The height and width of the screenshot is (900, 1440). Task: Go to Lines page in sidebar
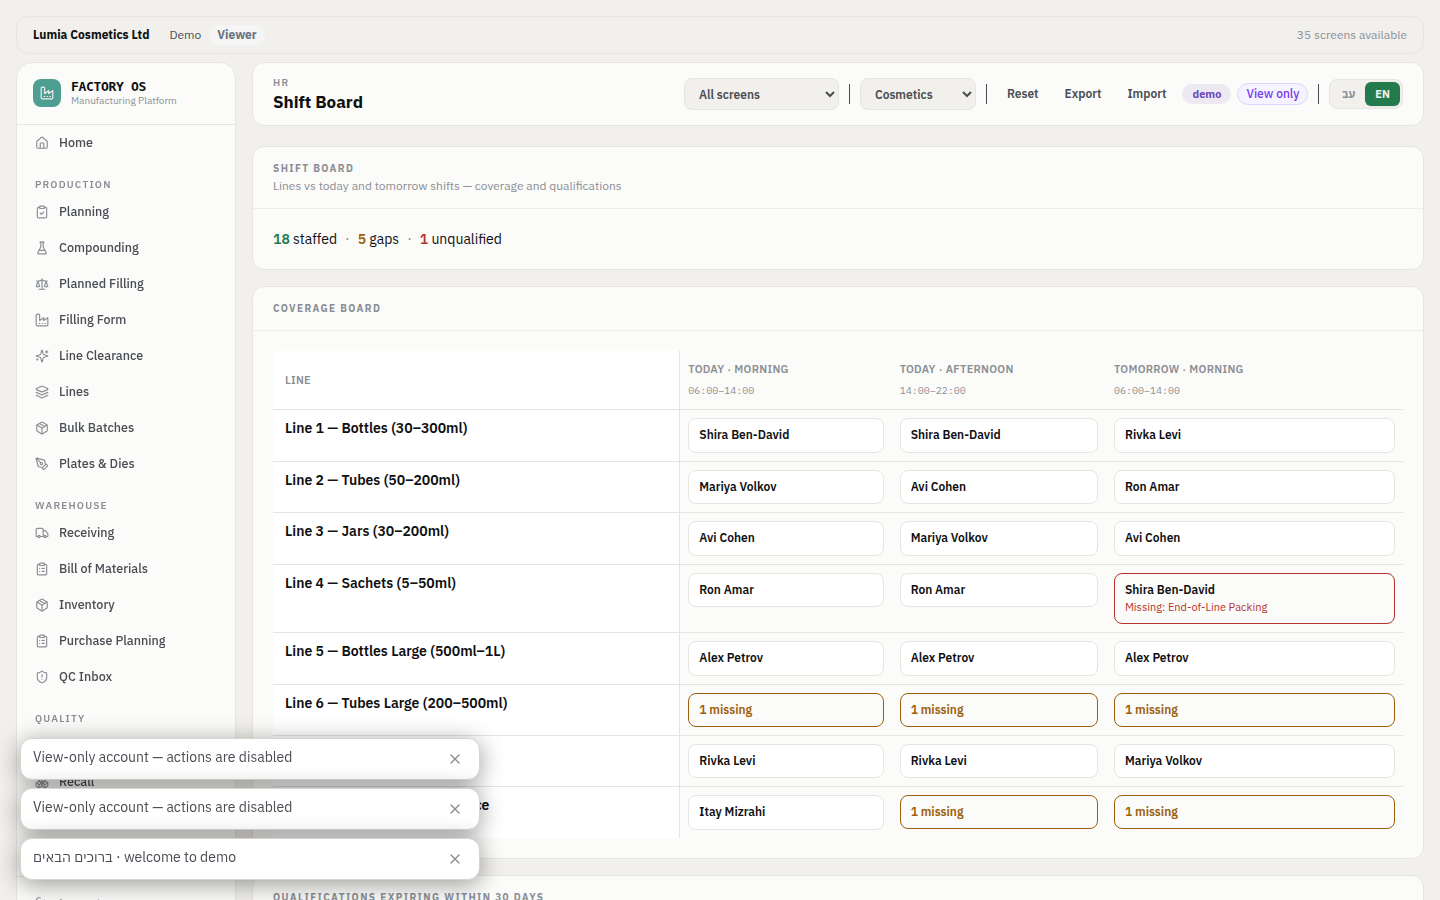[x=126, y=392]
